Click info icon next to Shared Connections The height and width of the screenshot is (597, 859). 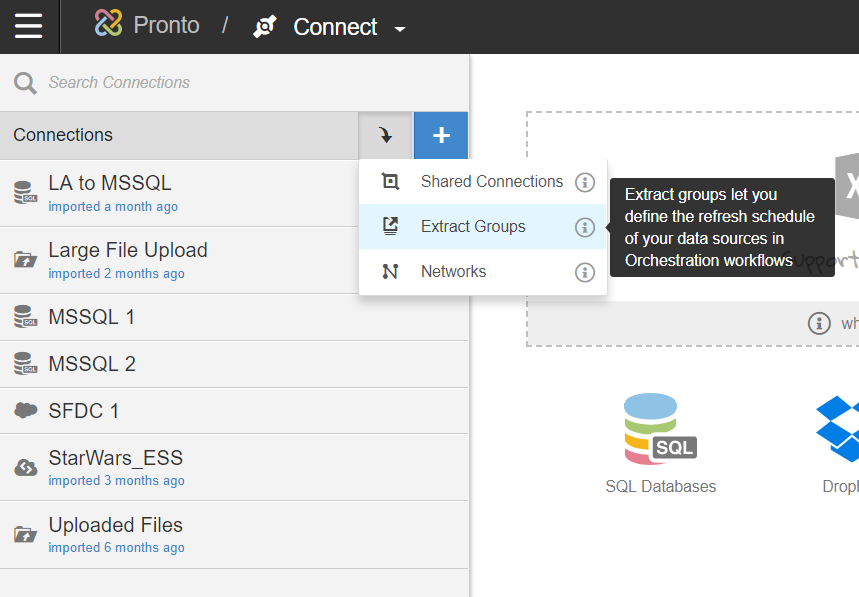pos(585,182)
